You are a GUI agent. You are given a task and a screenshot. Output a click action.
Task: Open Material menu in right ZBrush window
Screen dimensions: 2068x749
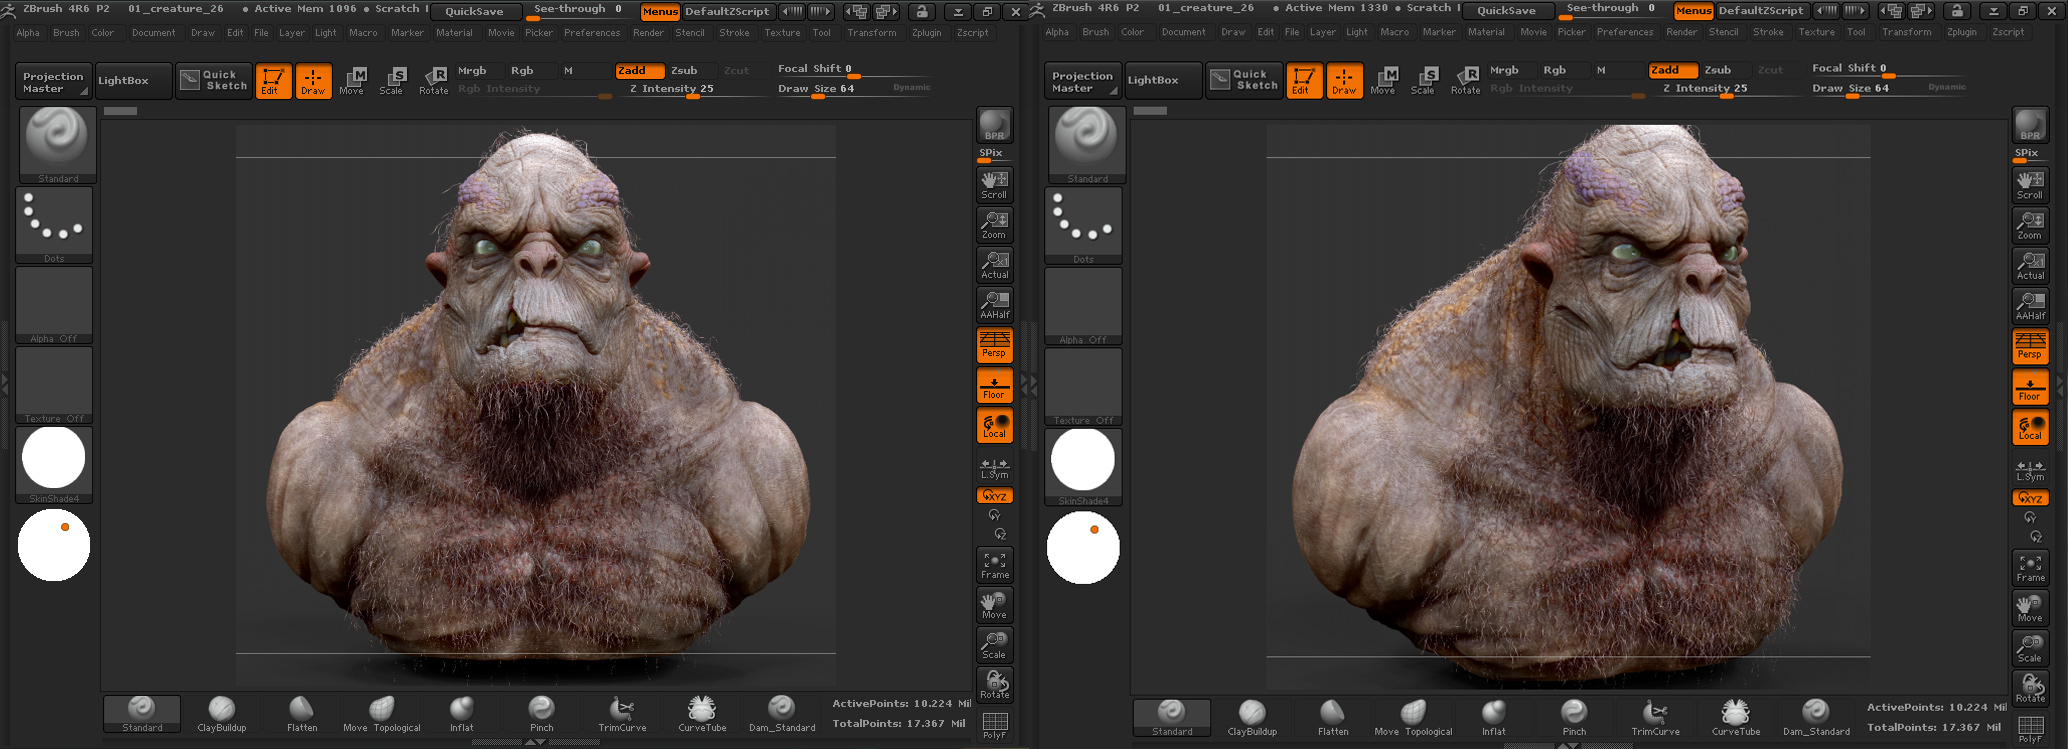tap(1486, 32)
